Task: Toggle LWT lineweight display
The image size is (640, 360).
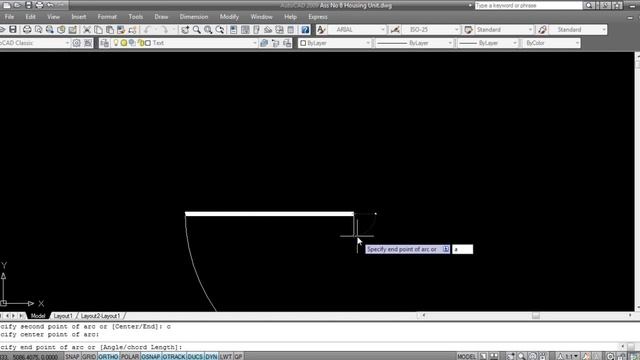Action: [226, 356]
